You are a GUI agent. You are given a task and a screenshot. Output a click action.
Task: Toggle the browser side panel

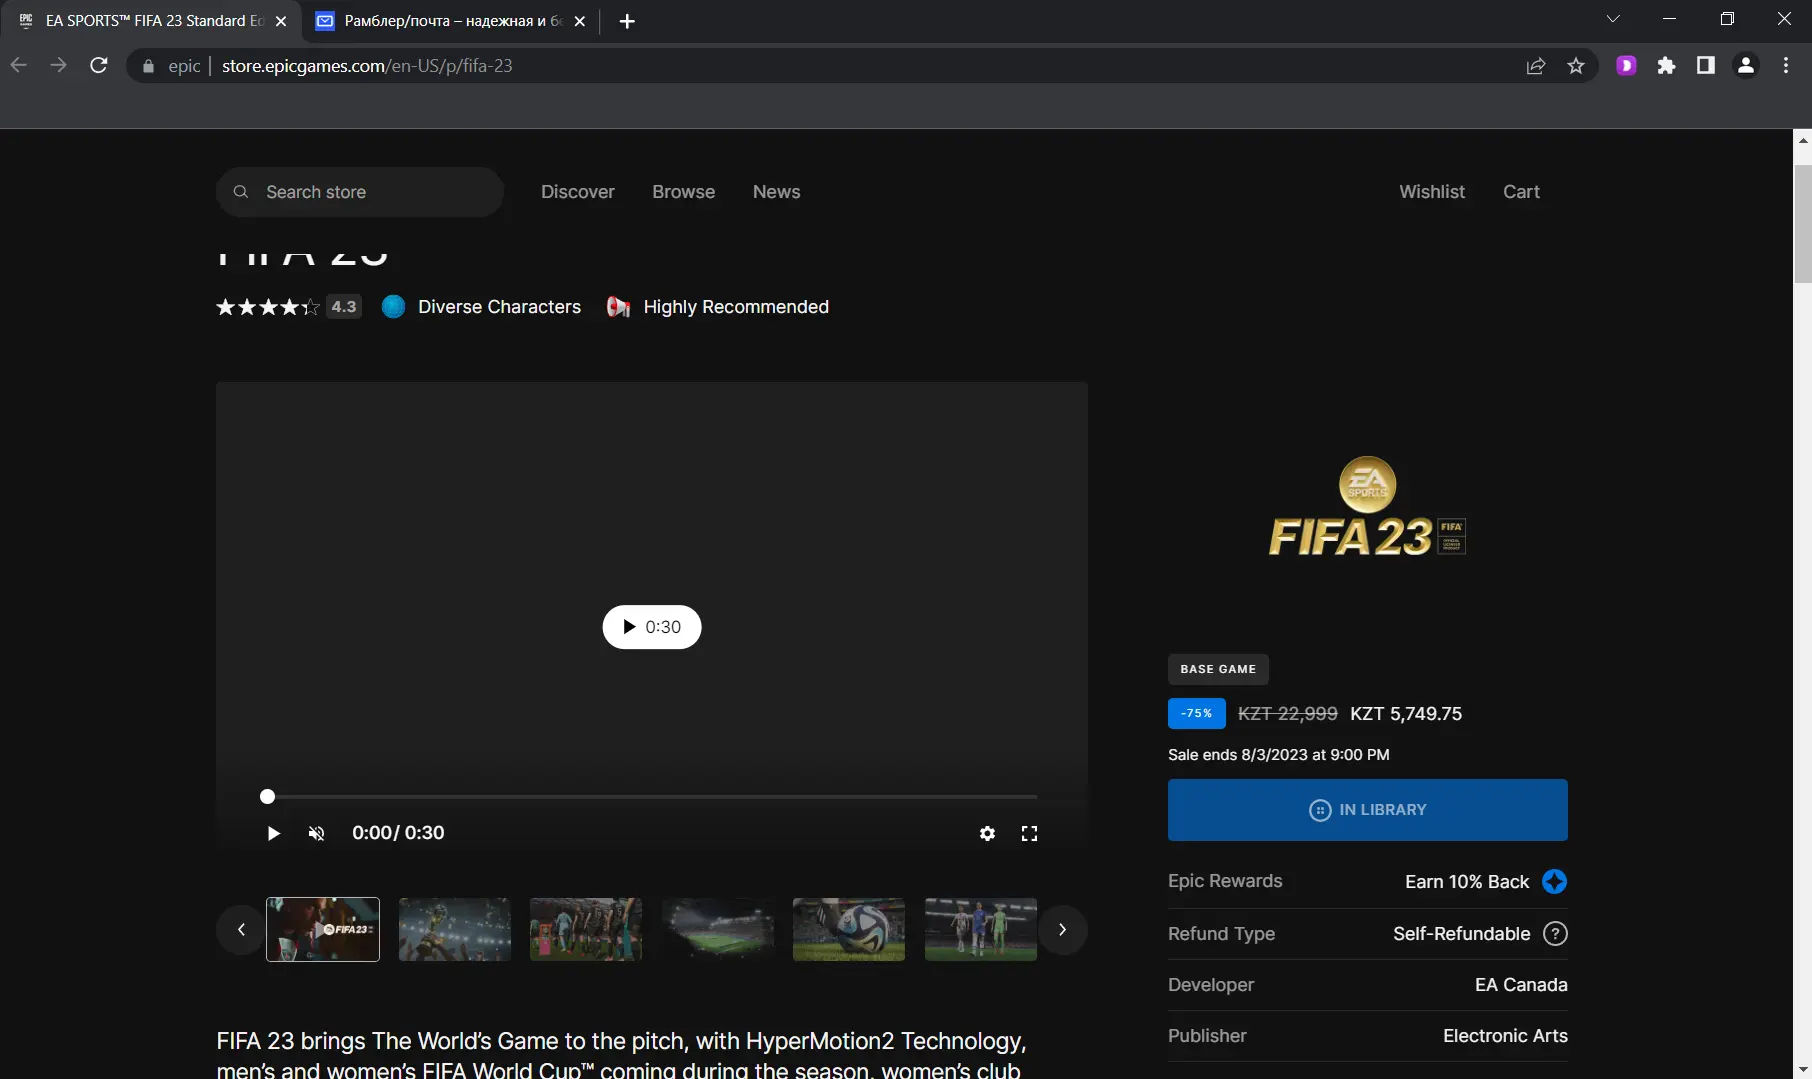[1706, 65]
